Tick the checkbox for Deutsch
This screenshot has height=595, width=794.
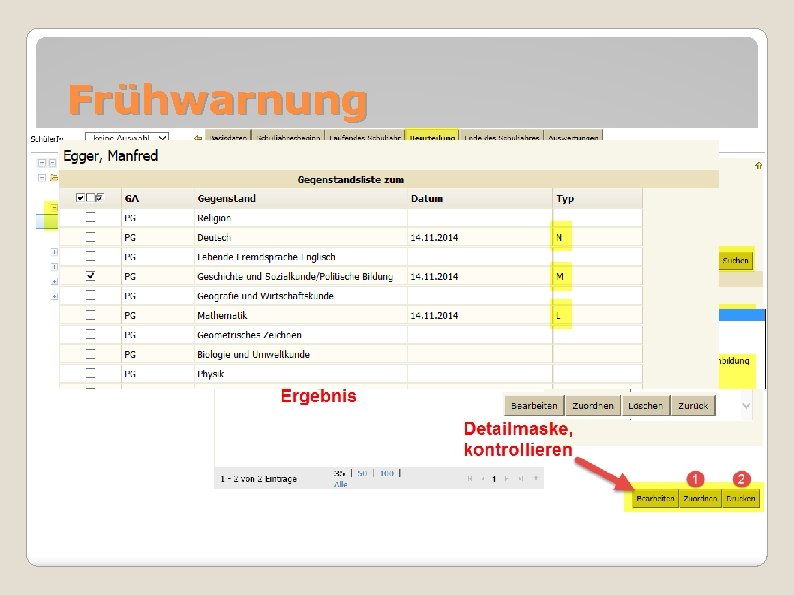[x=90, y=237]
